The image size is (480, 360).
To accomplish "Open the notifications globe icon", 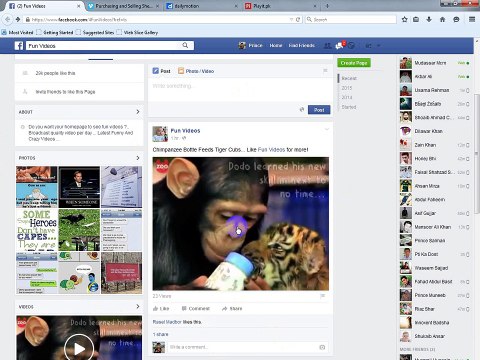I will click(351, 46).
